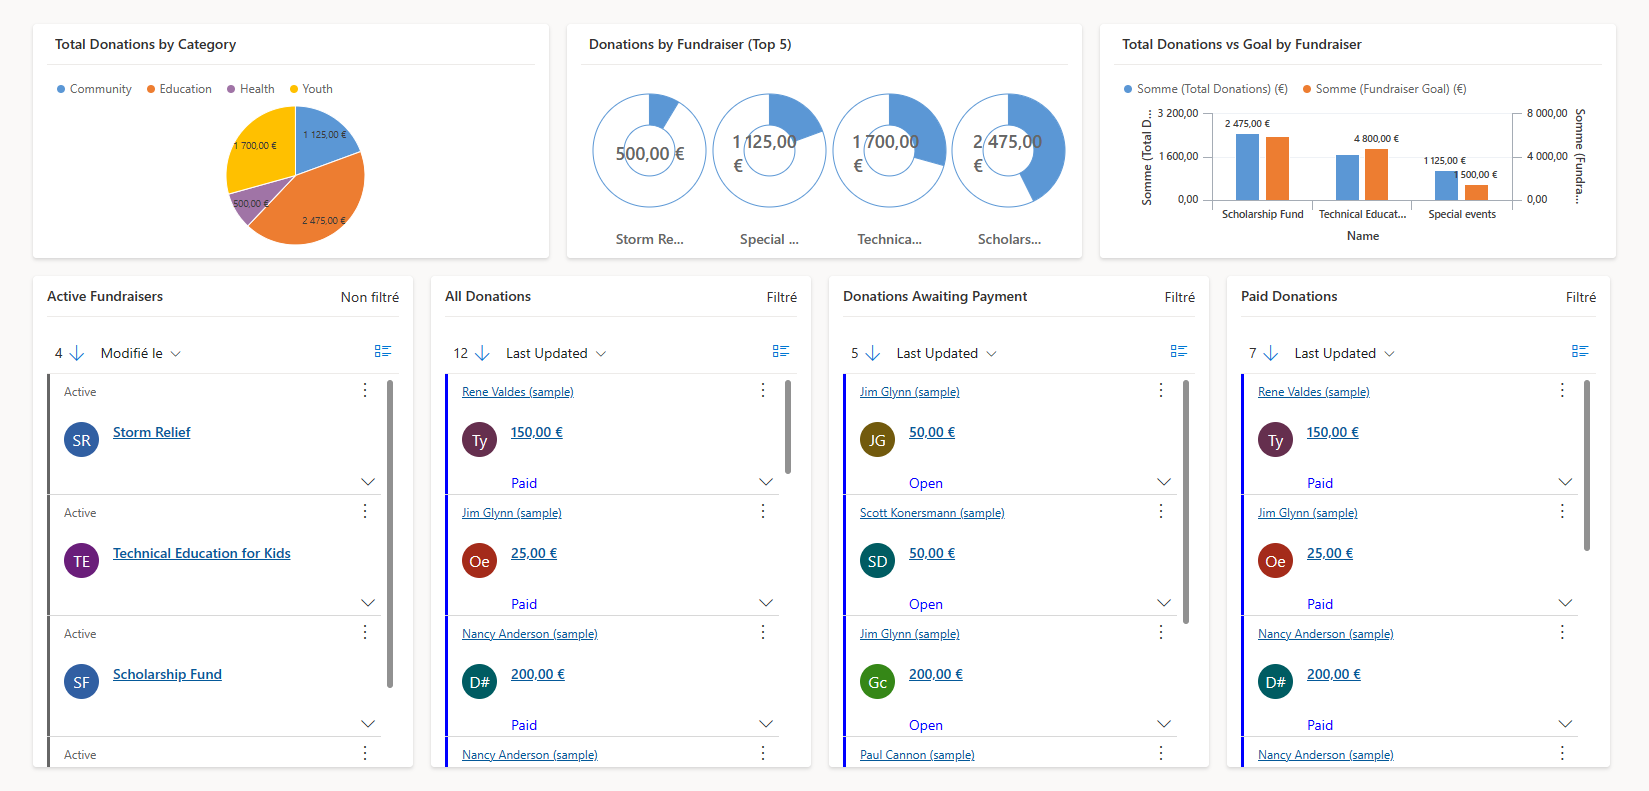Click the All Donations list scrollbar
1649x791 pixels.
coord(788,427)
